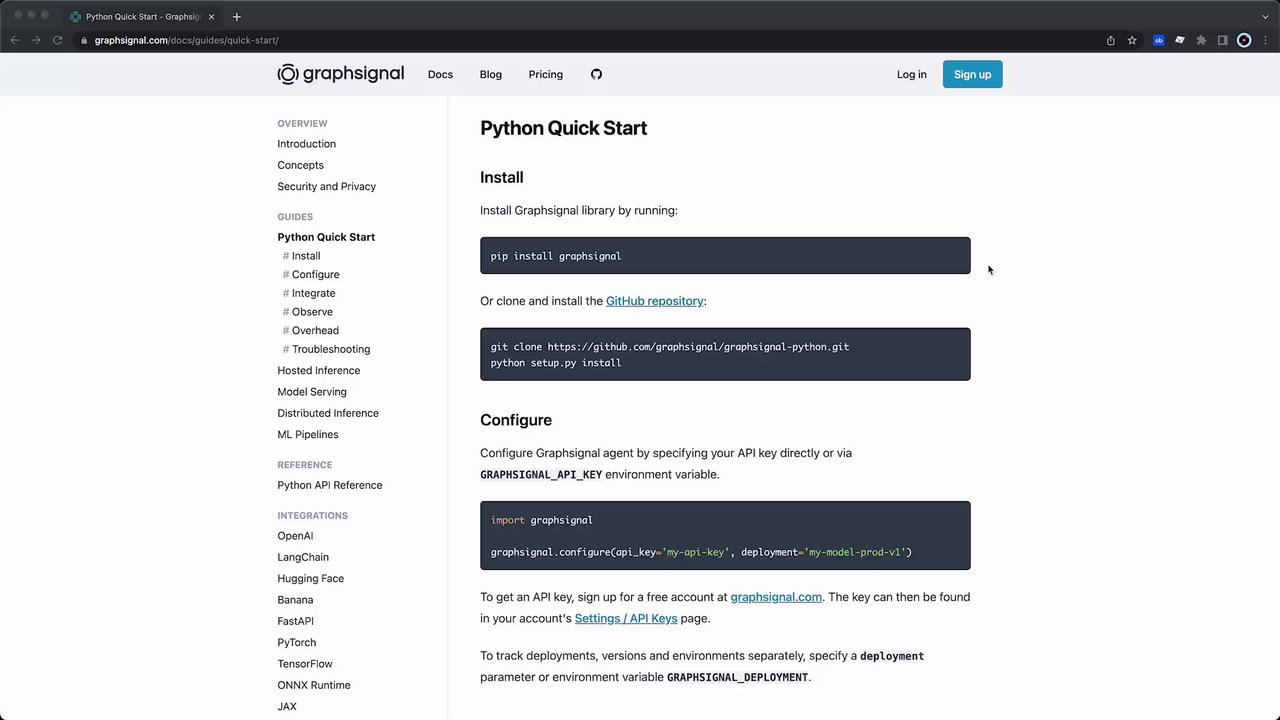The height and width of the screenshot is (720, 1280).
Task: Click the 'Install' section heading
Action: click(502, 177)
